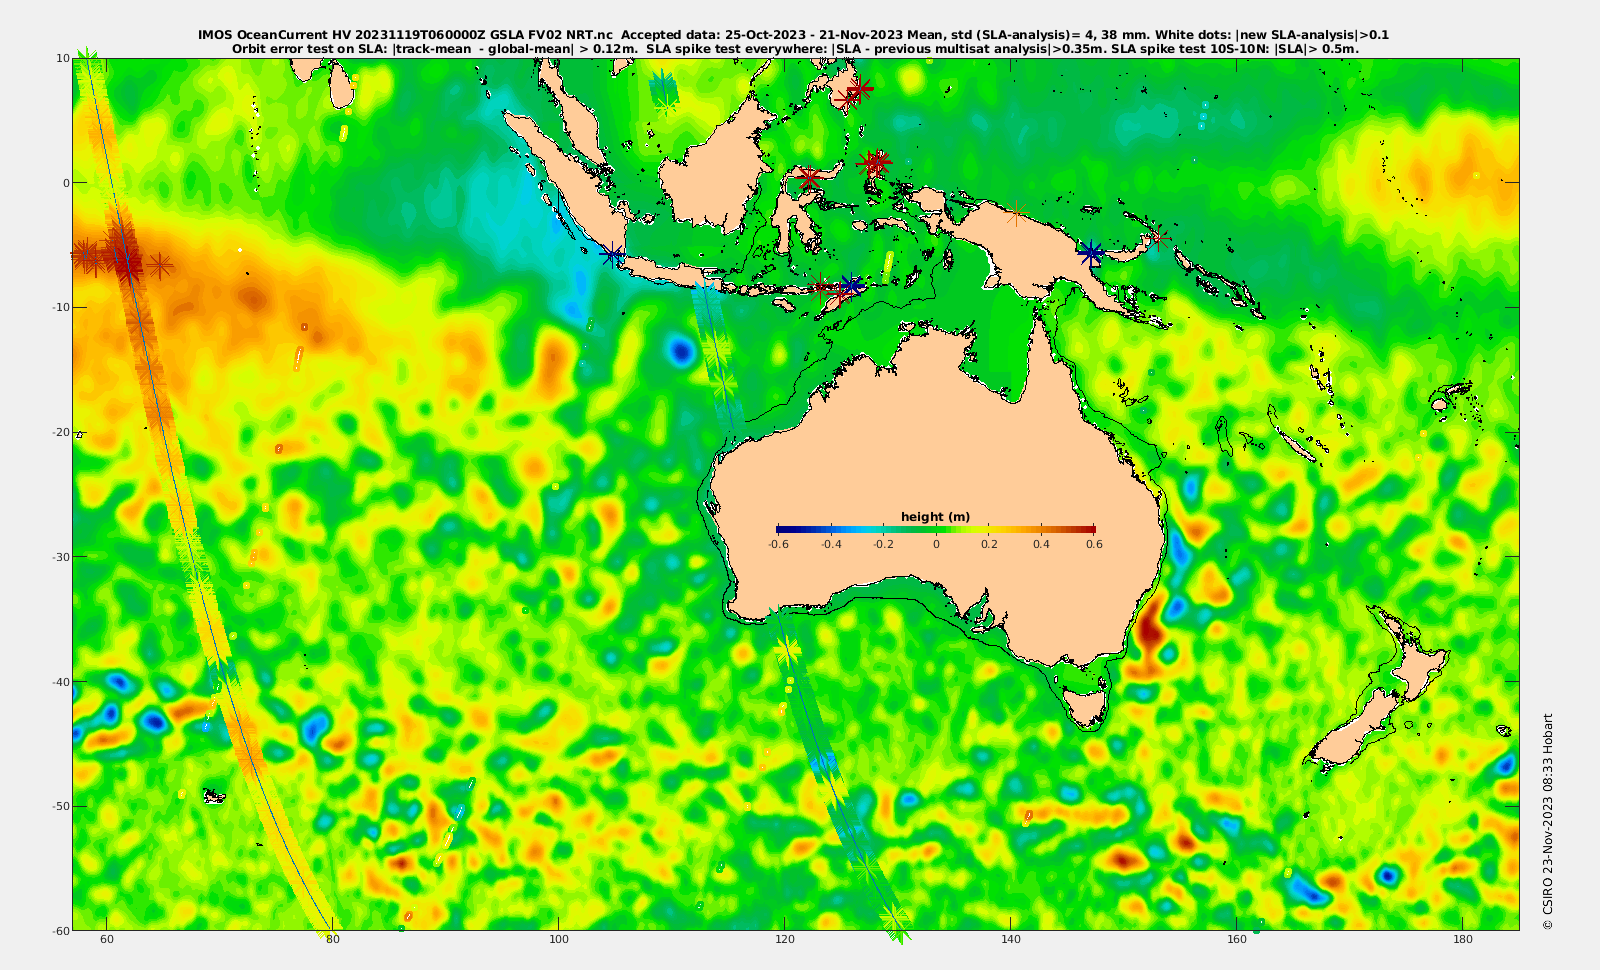
Task: Select the title line starting "IMOS OceanCurrent HV"
Action: 793,35
